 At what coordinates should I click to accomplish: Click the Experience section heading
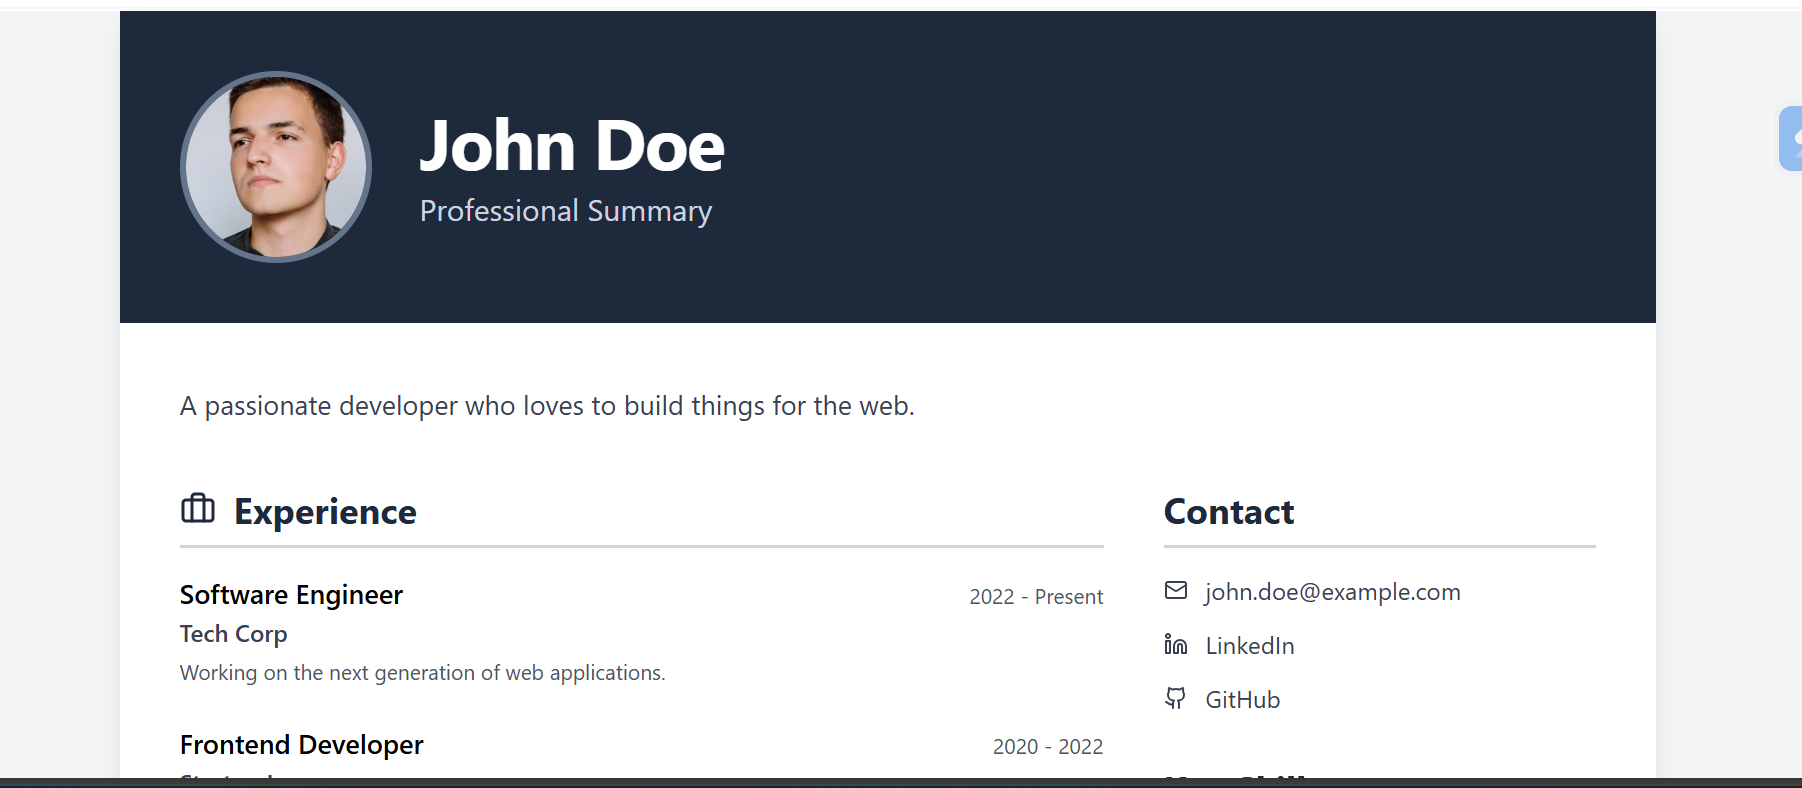pyautogui.click(x=325, y=512)
